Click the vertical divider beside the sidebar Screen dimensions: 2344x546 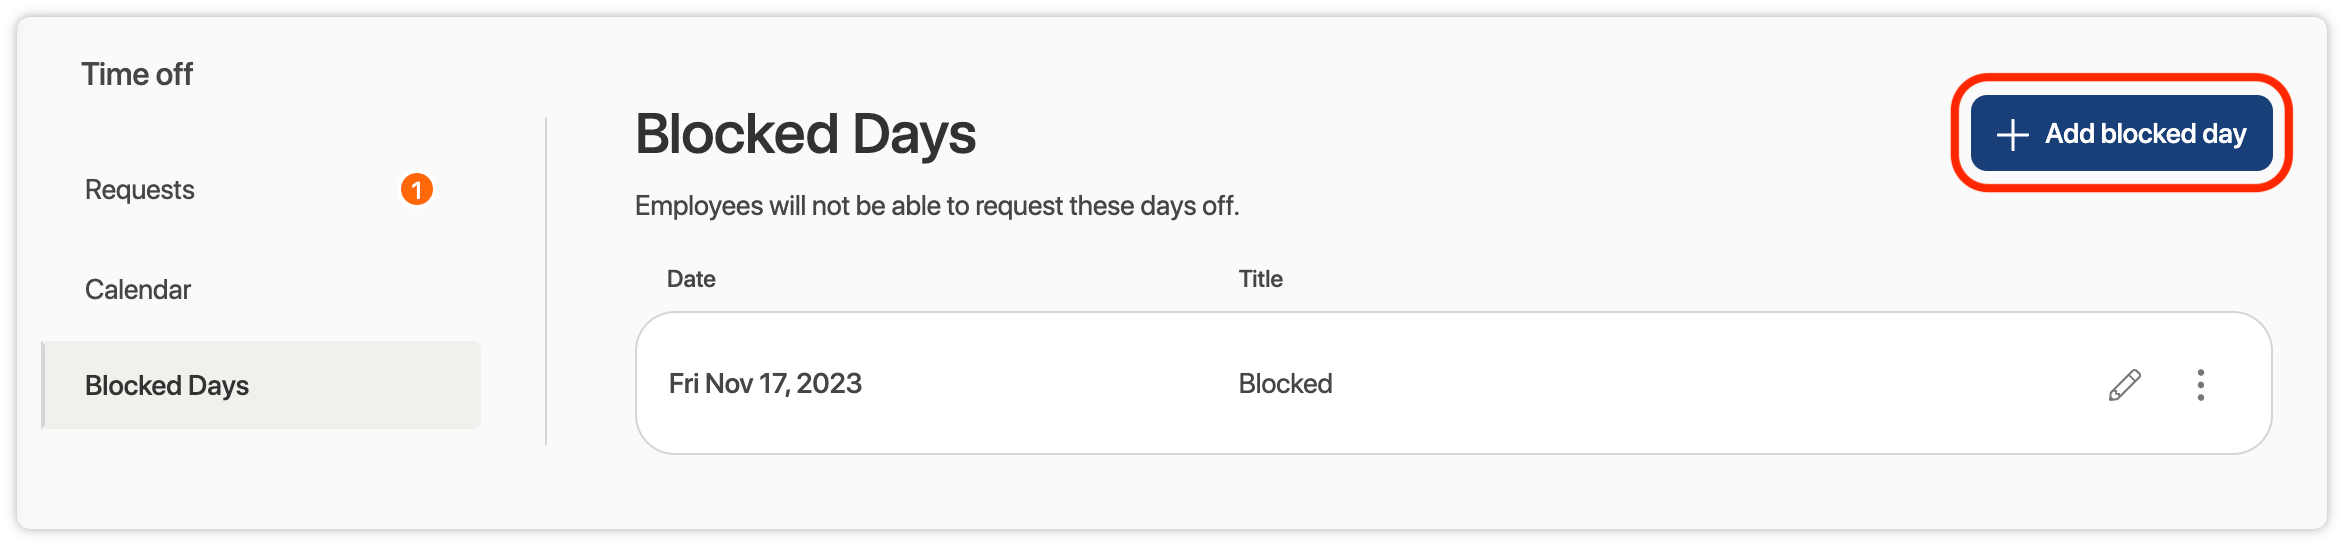click(x=546, y=280)
